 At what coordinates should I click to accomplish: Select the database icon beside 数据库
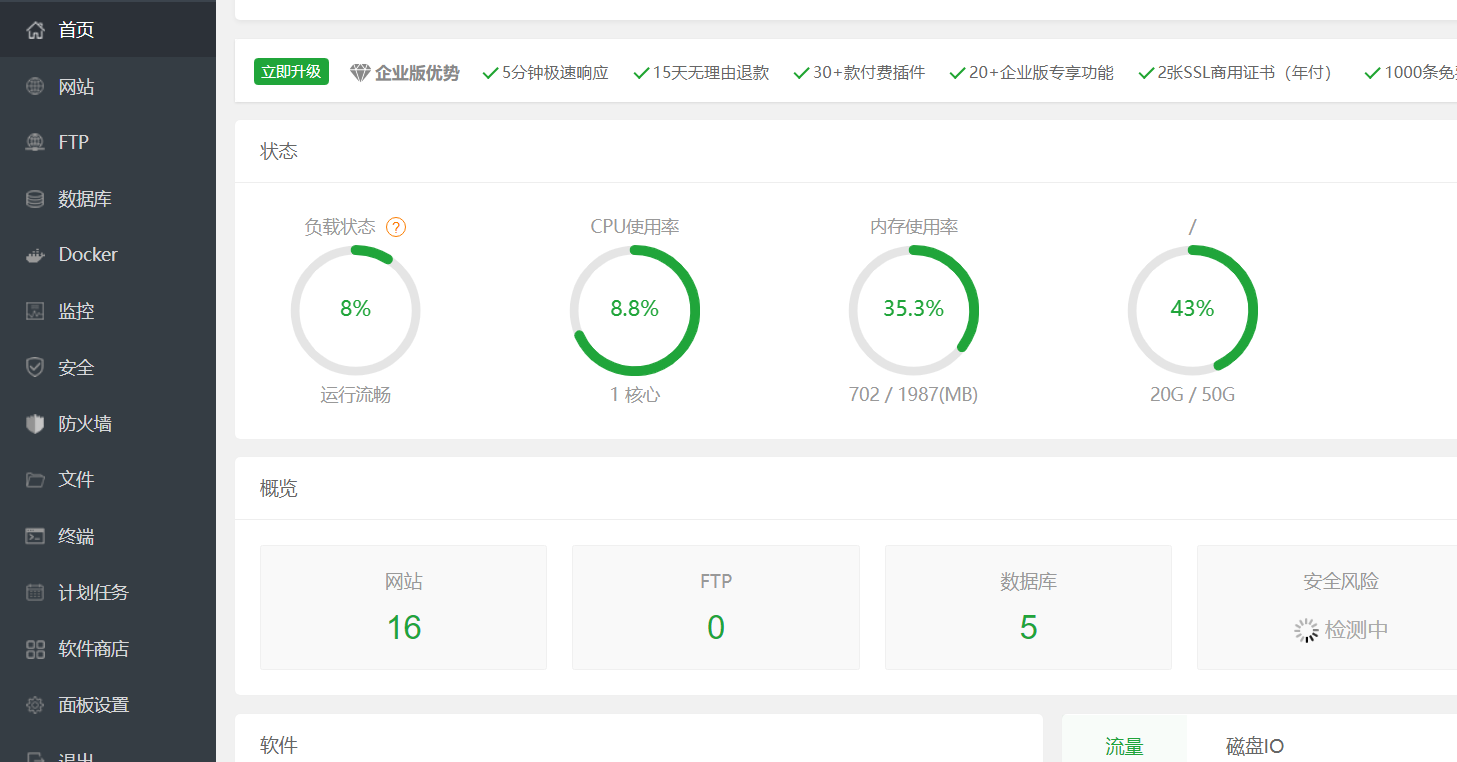35,199
